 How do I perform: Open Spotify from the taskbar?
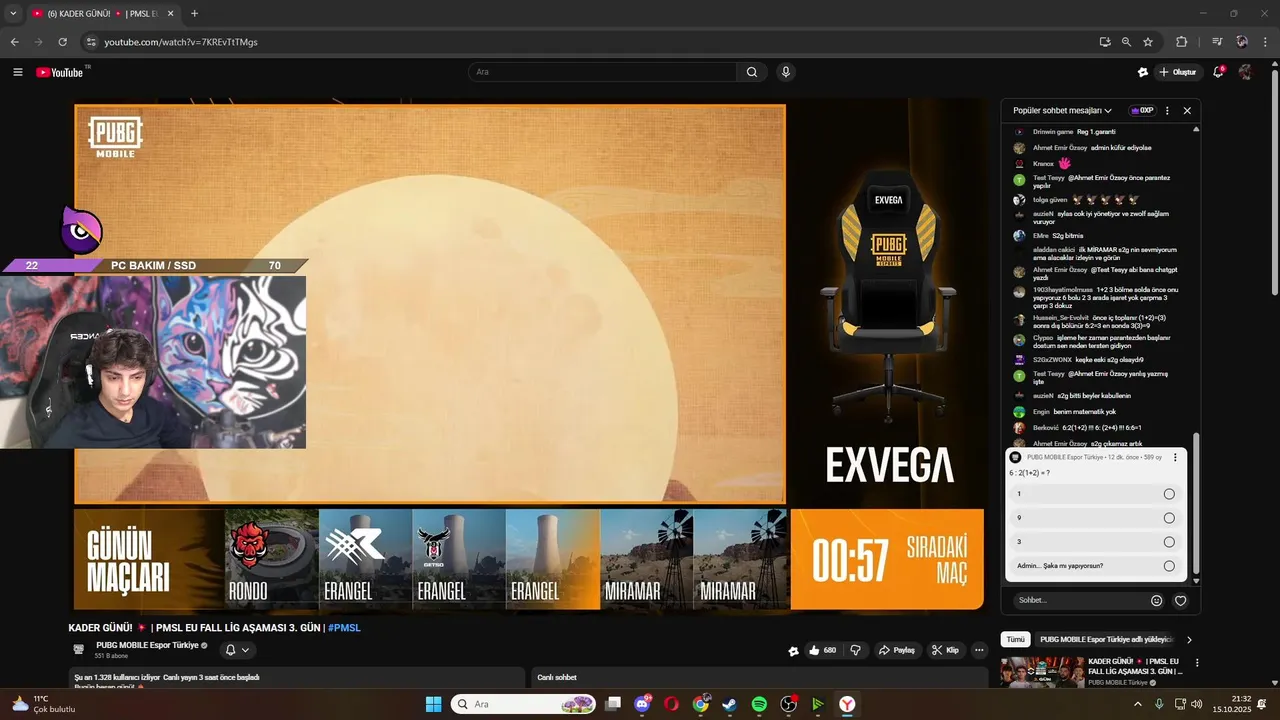(x=759, y=704)
